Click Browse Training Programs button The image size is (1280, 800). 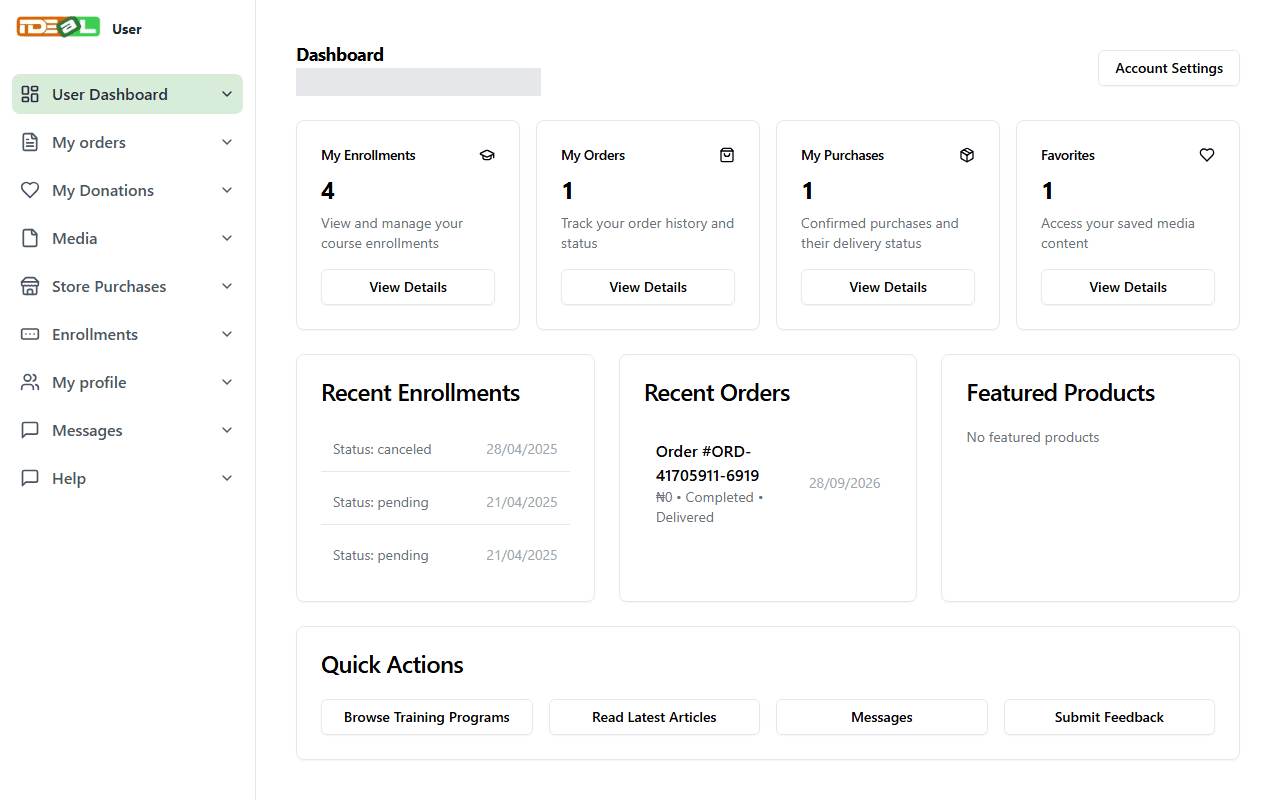[427, 717]
